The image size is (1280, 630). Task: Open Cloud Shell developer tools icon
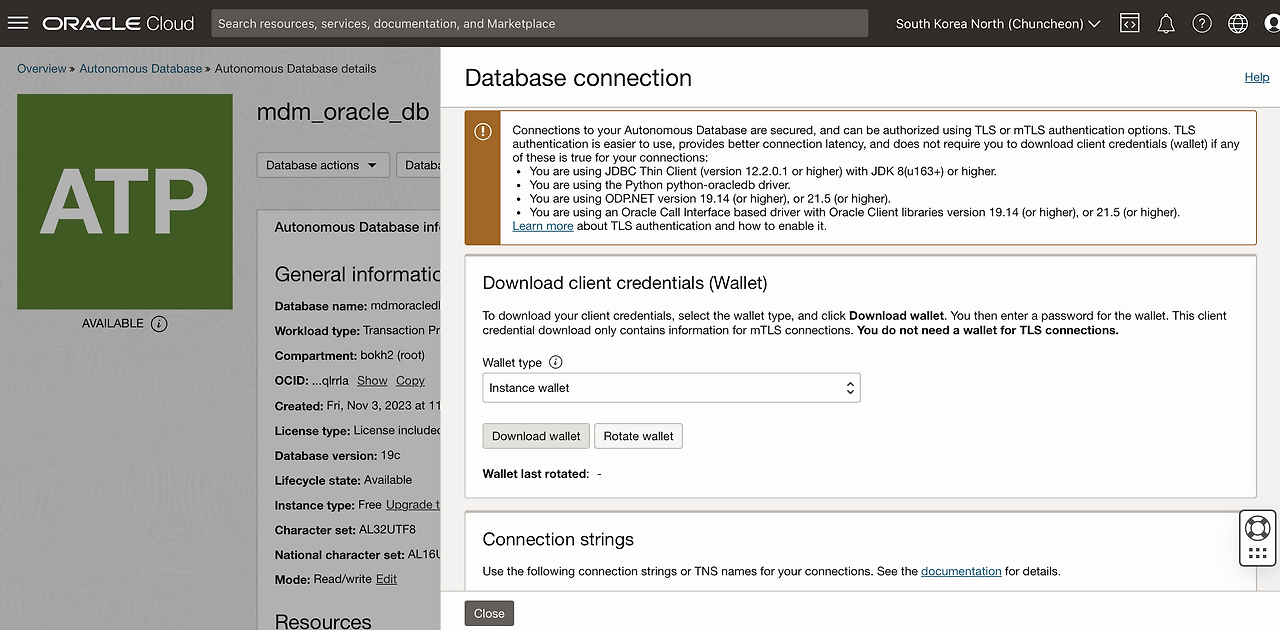tap(1130, 23)
